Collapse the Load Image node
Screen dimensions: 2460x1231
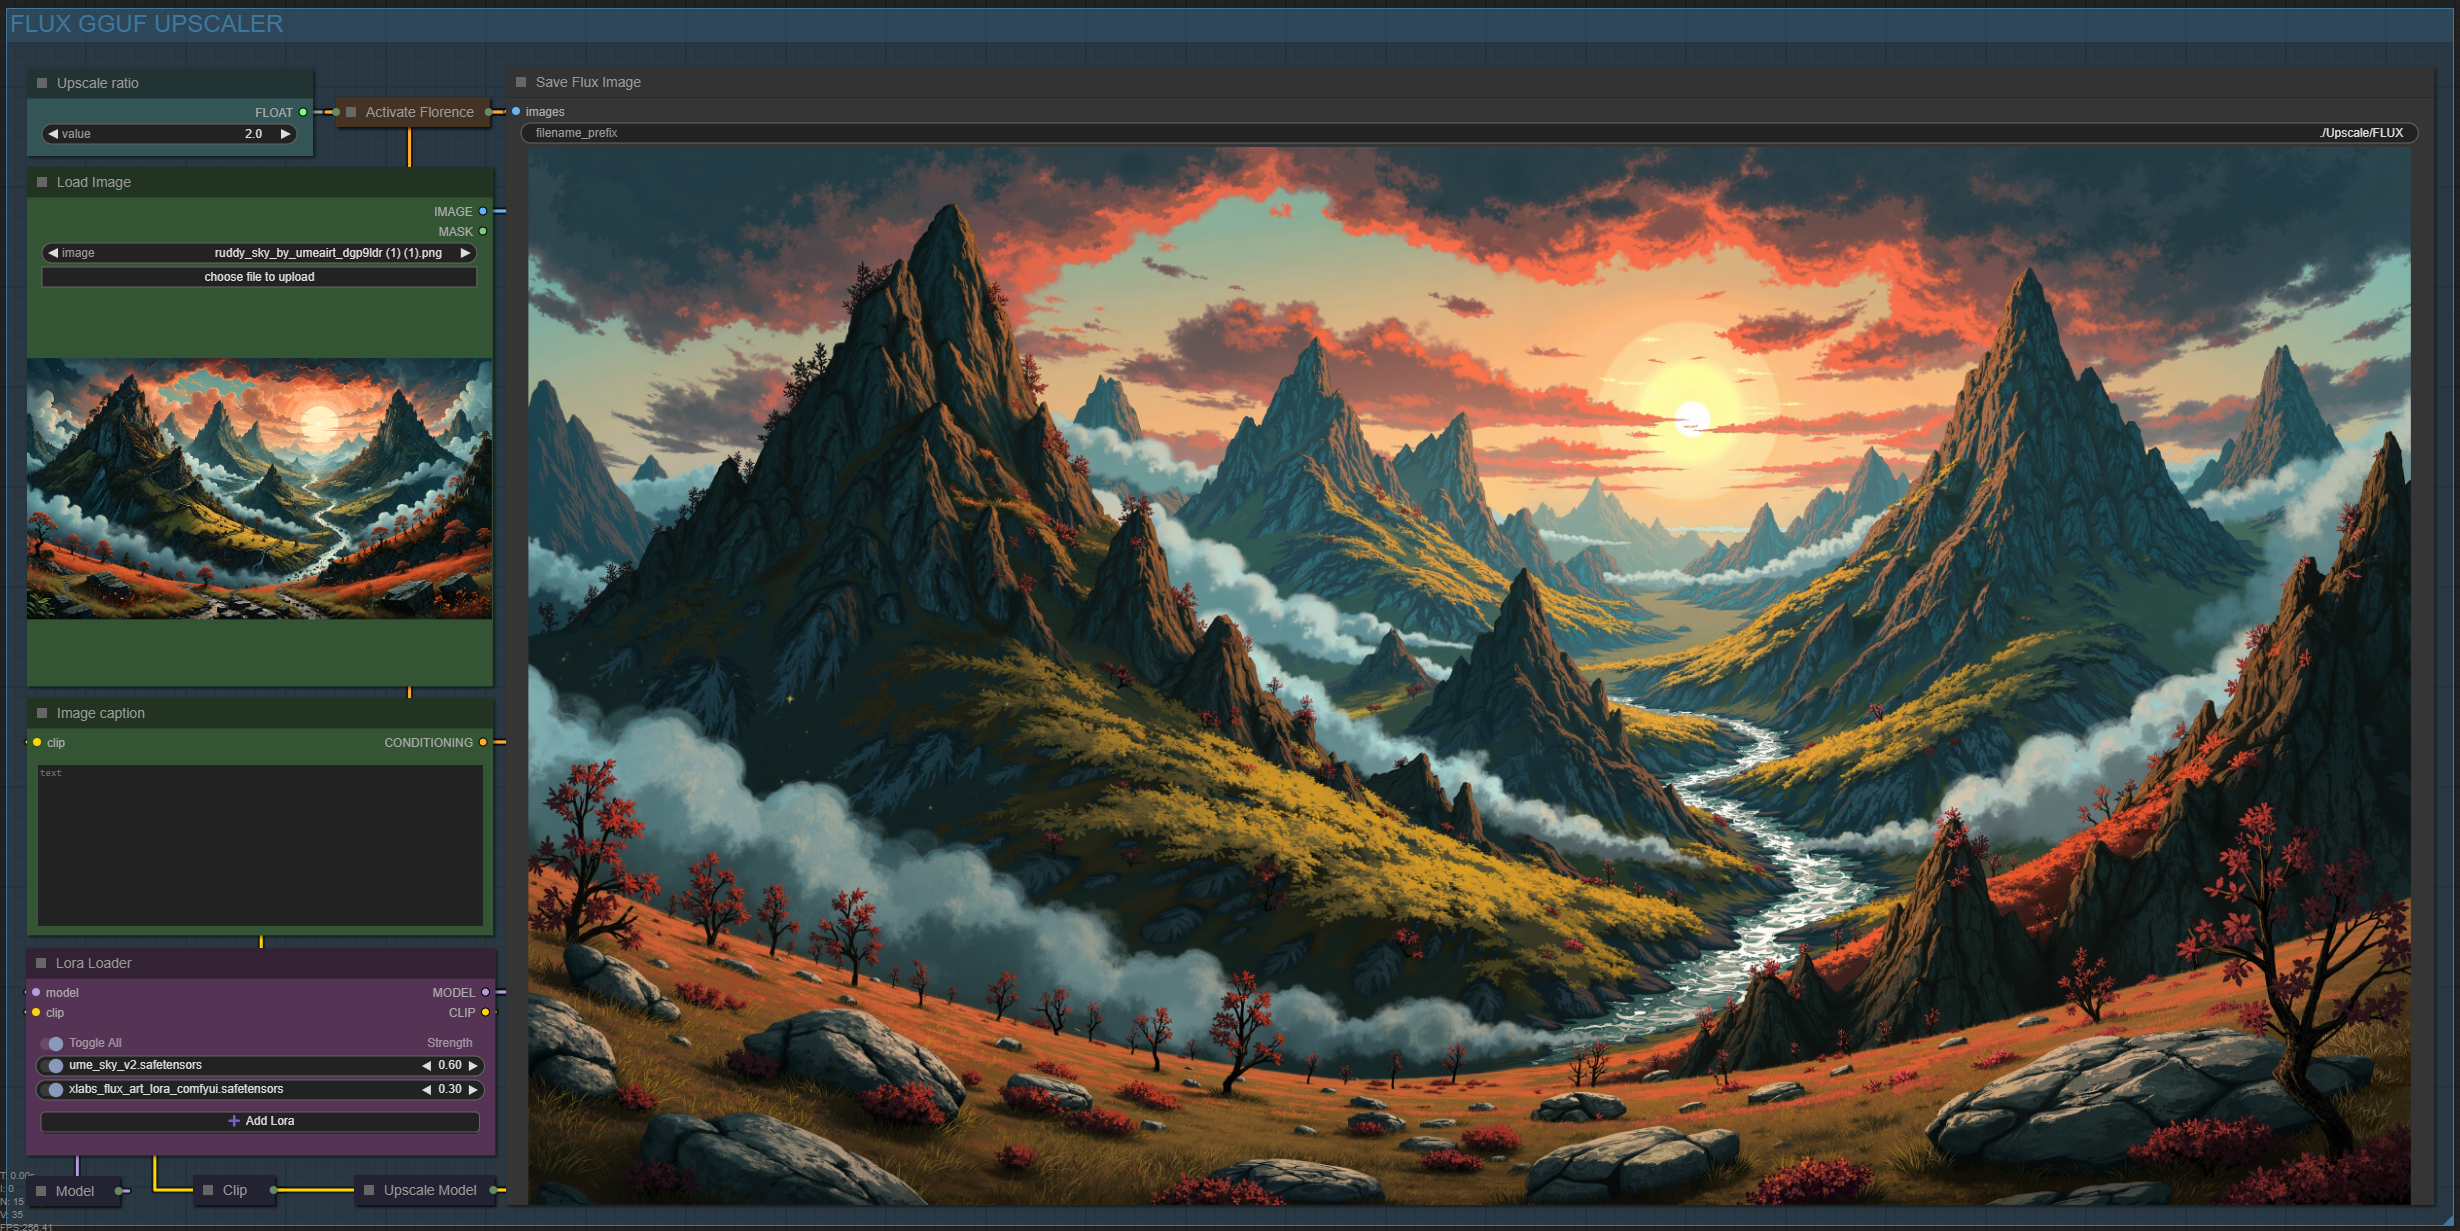click(42, 182)
